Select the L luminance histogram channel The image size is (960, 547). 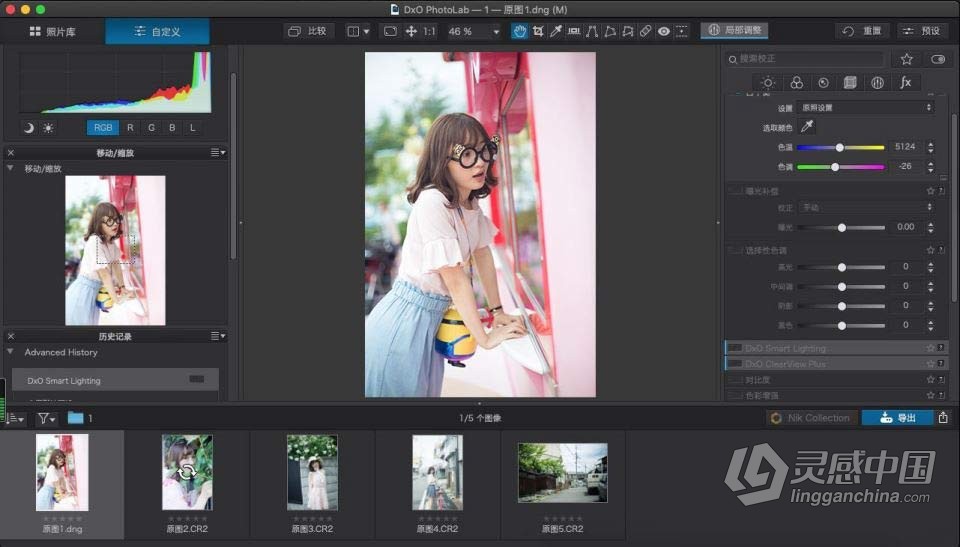[x=192, y=127]
